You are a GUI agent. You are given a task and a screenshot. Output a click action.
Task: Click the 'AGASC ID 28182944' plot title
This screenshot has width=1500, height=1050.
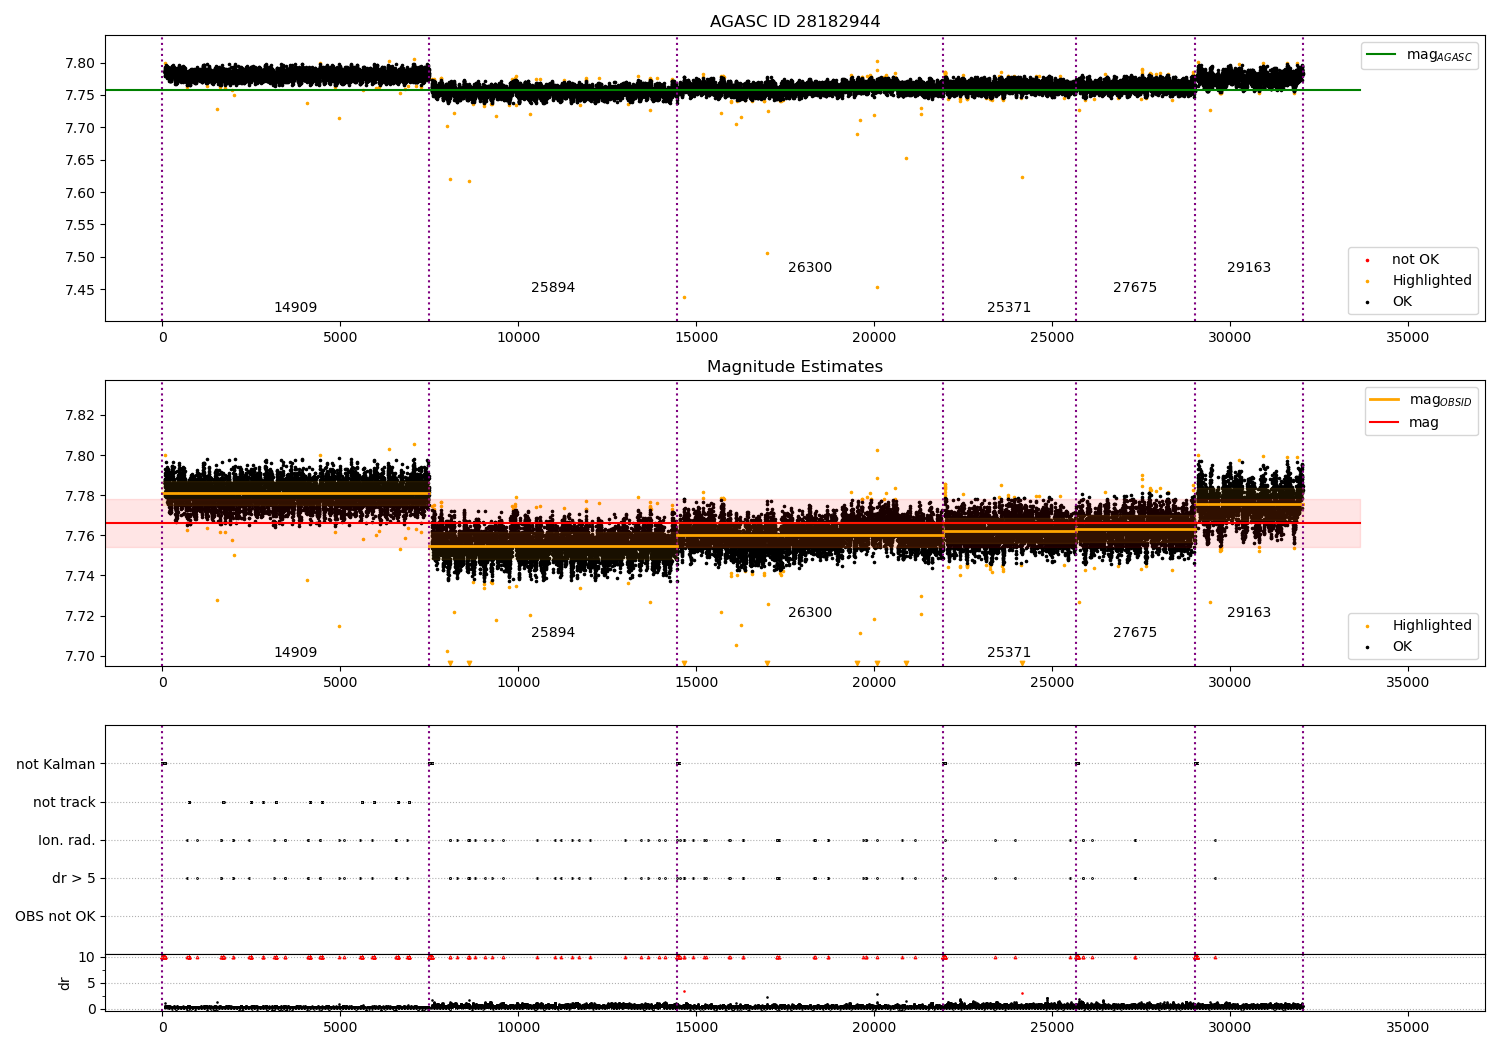tap(795, 22)
